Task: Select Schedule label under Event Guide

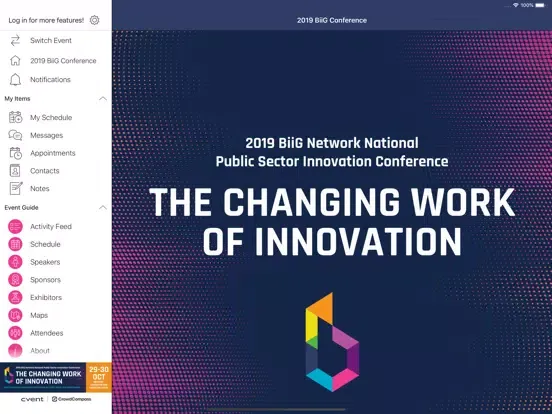Action: tap(45, 244)
